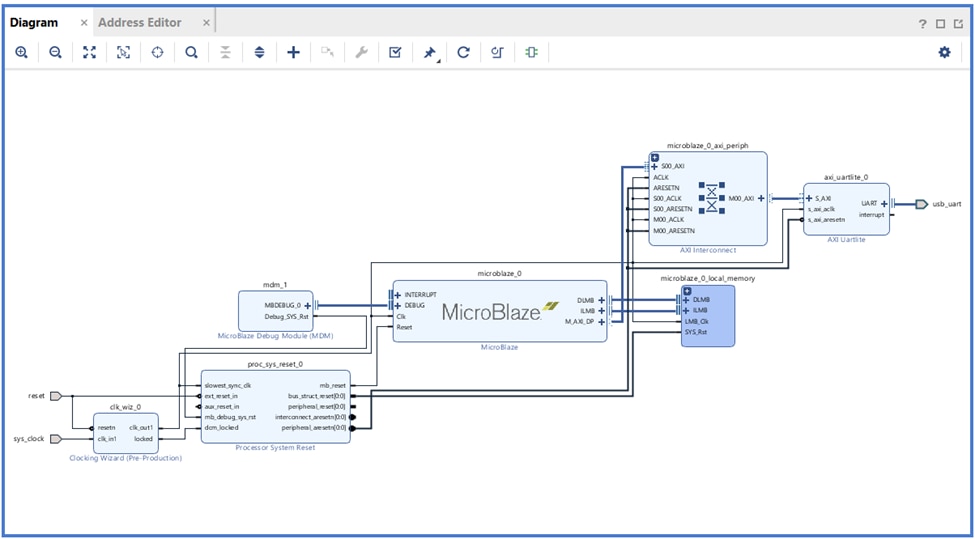Select the MicroBlaze logo block
This screenshot has height=539, width=975.
[501, 310]
